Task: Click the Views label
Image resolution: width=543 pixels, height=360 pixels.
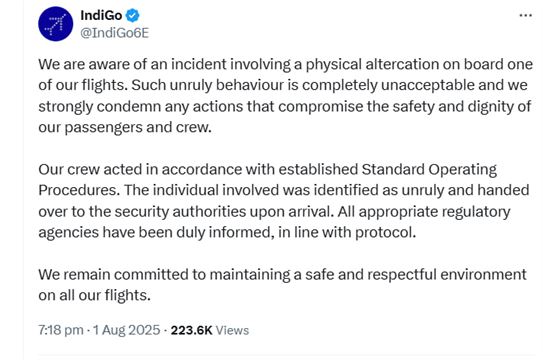Action: (x=232, y=330)
